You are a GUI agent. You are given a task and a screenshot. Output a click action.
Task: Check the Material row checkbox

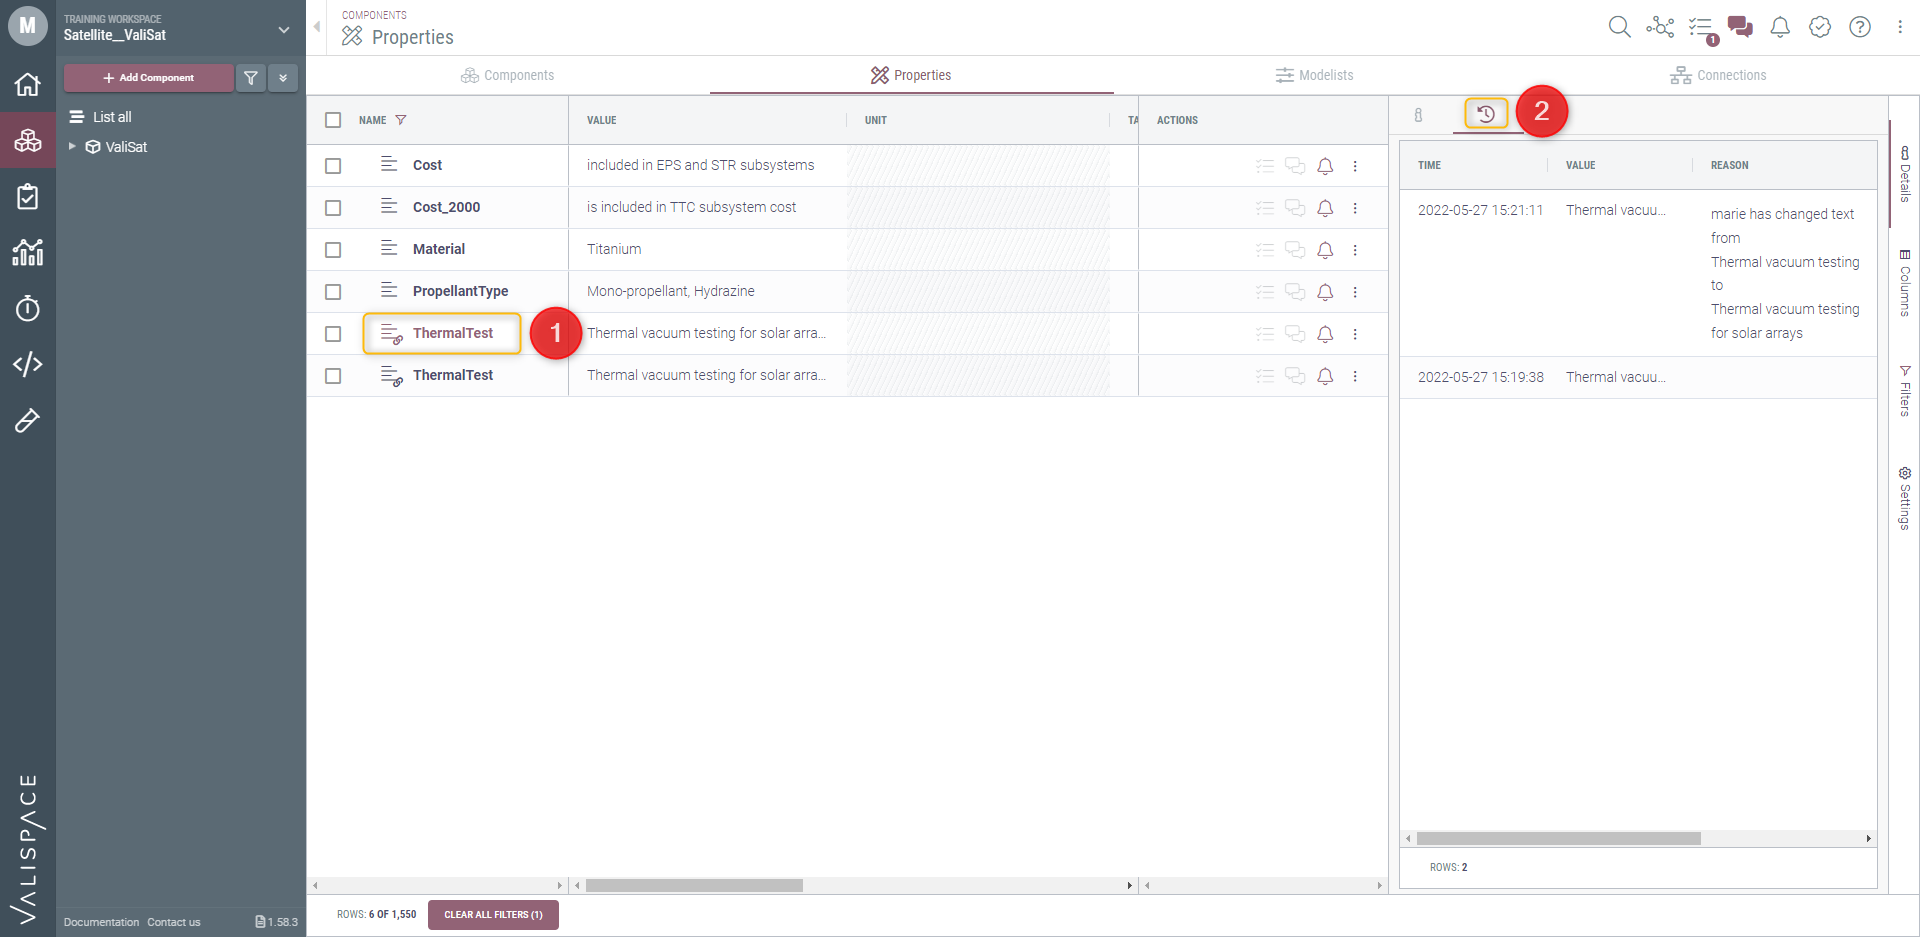pyautogui.click(x=333, y=250)
